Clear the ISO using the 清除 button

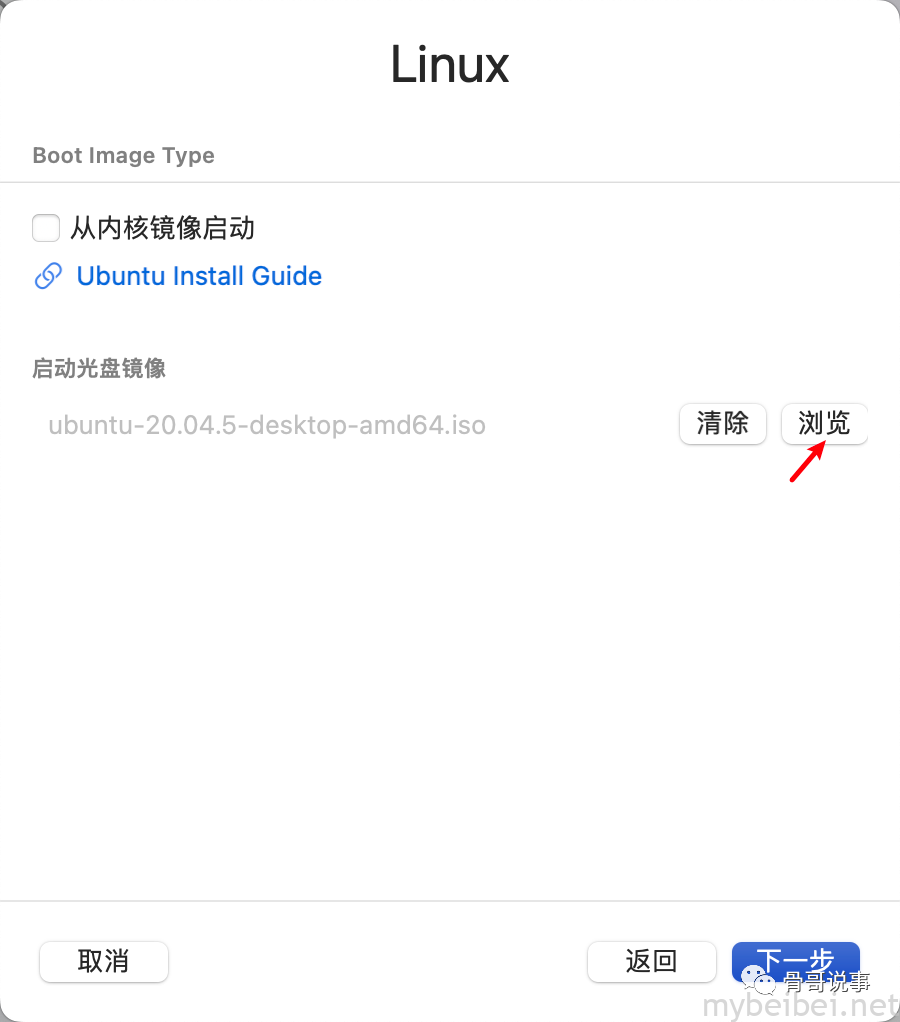click(722, 424)
